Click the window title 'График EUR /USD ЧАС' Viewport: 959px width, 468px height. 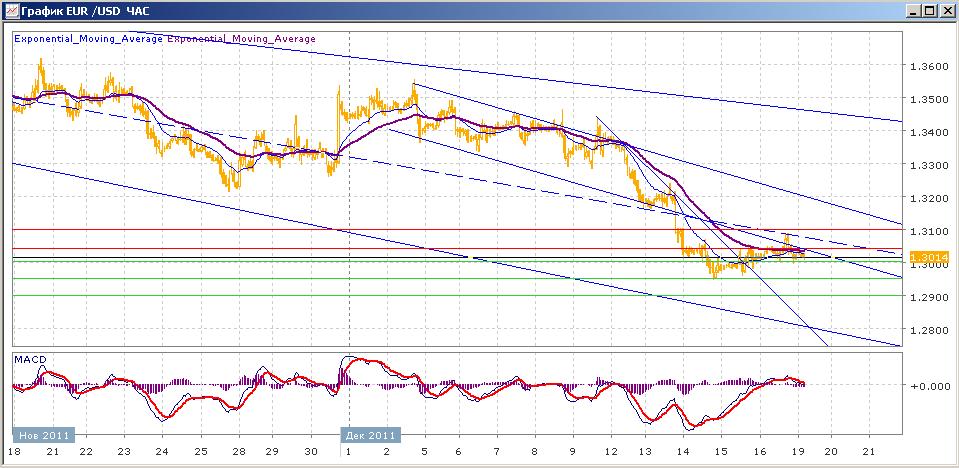(84, 11)
